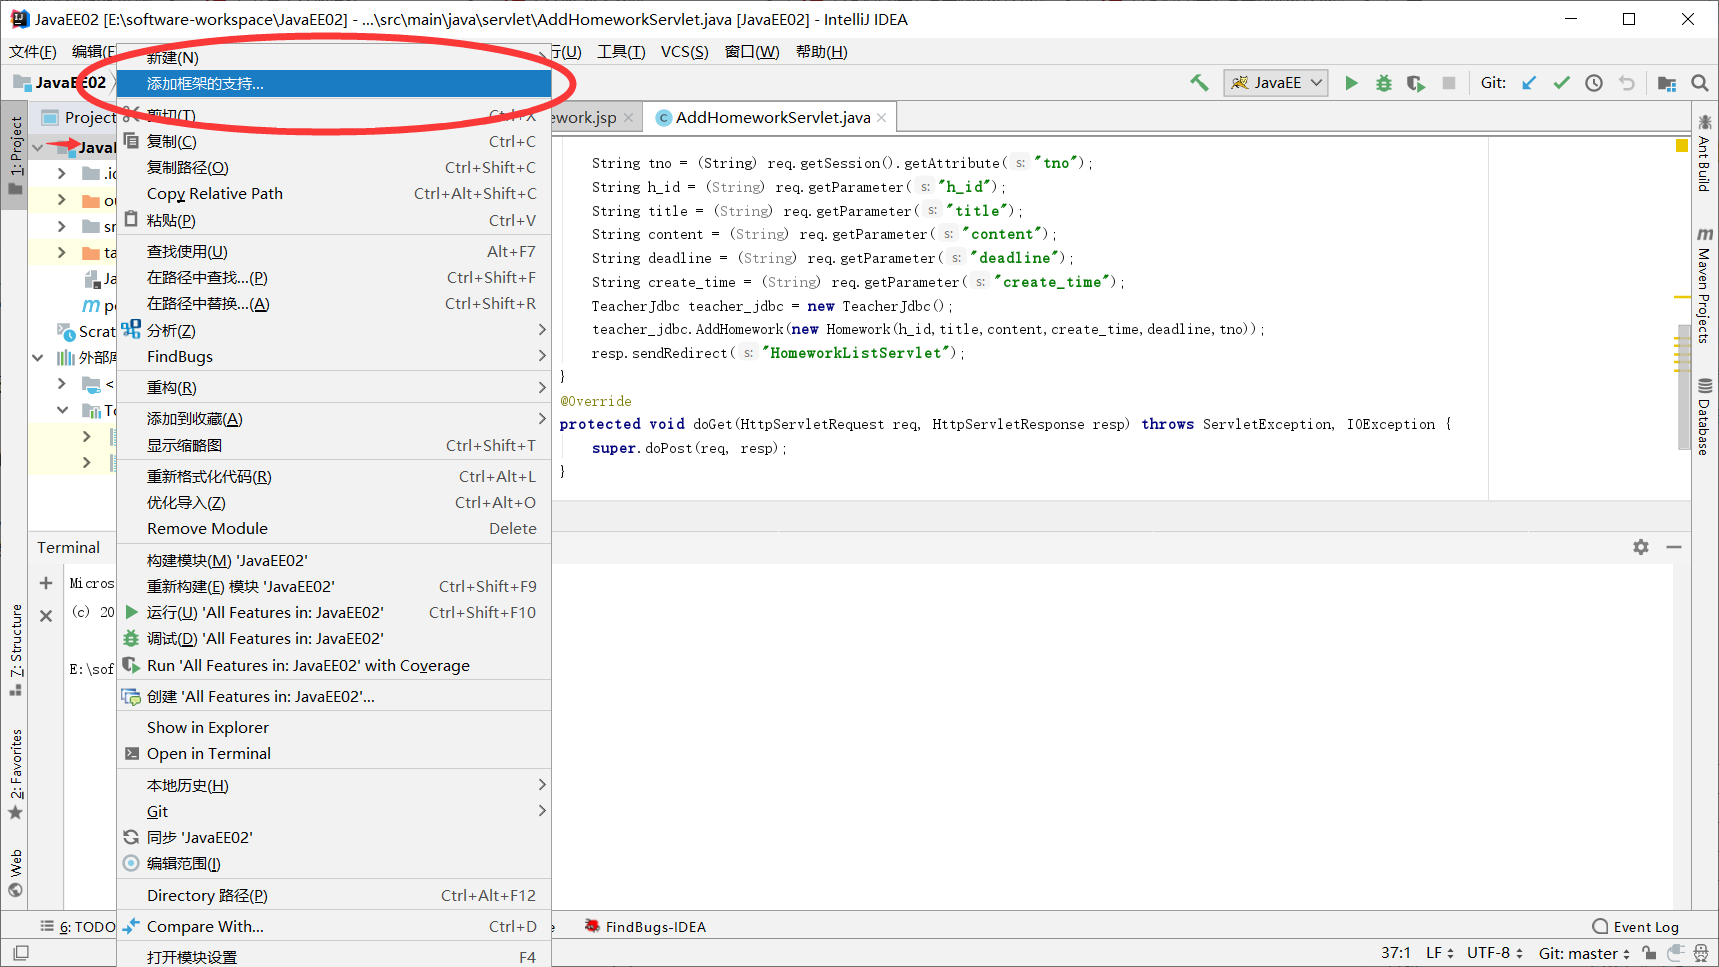The image size is (1719, 967).
Task: Open Terminal panel settings gear
Action: pyautogui.click(x=1641, y=547)
